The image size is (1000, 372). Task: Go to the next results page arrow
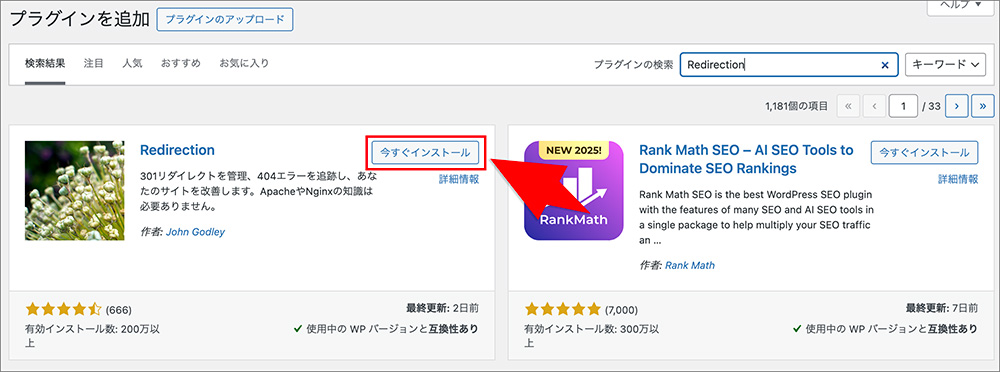[957, 106]
